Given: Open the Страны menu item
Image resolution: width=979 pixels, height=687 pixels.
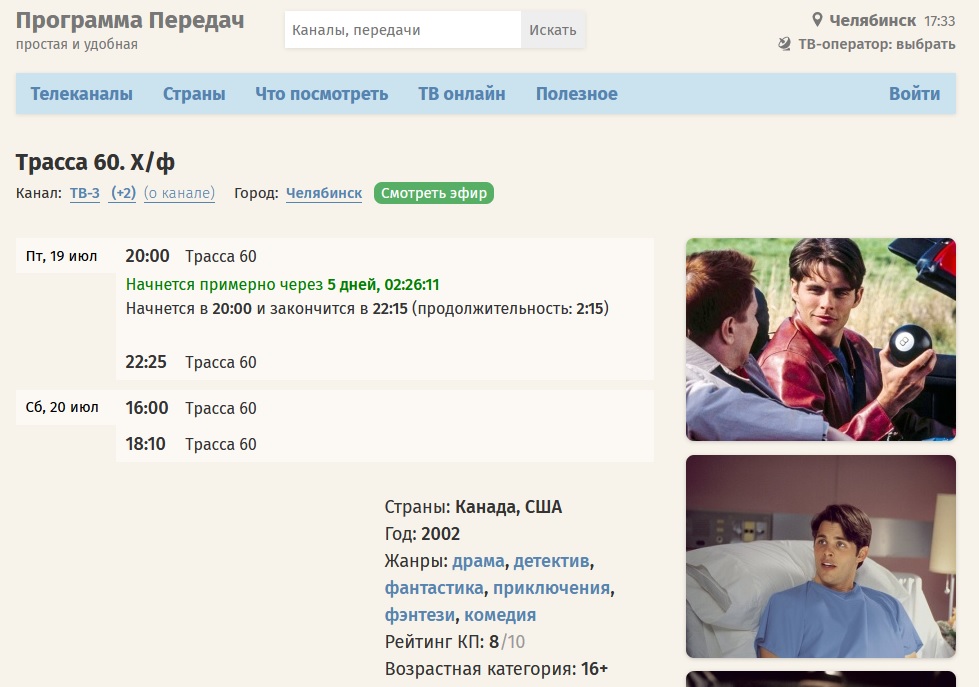Looking at the screenshot, I should pyautogui.click(x=194, y=94).
